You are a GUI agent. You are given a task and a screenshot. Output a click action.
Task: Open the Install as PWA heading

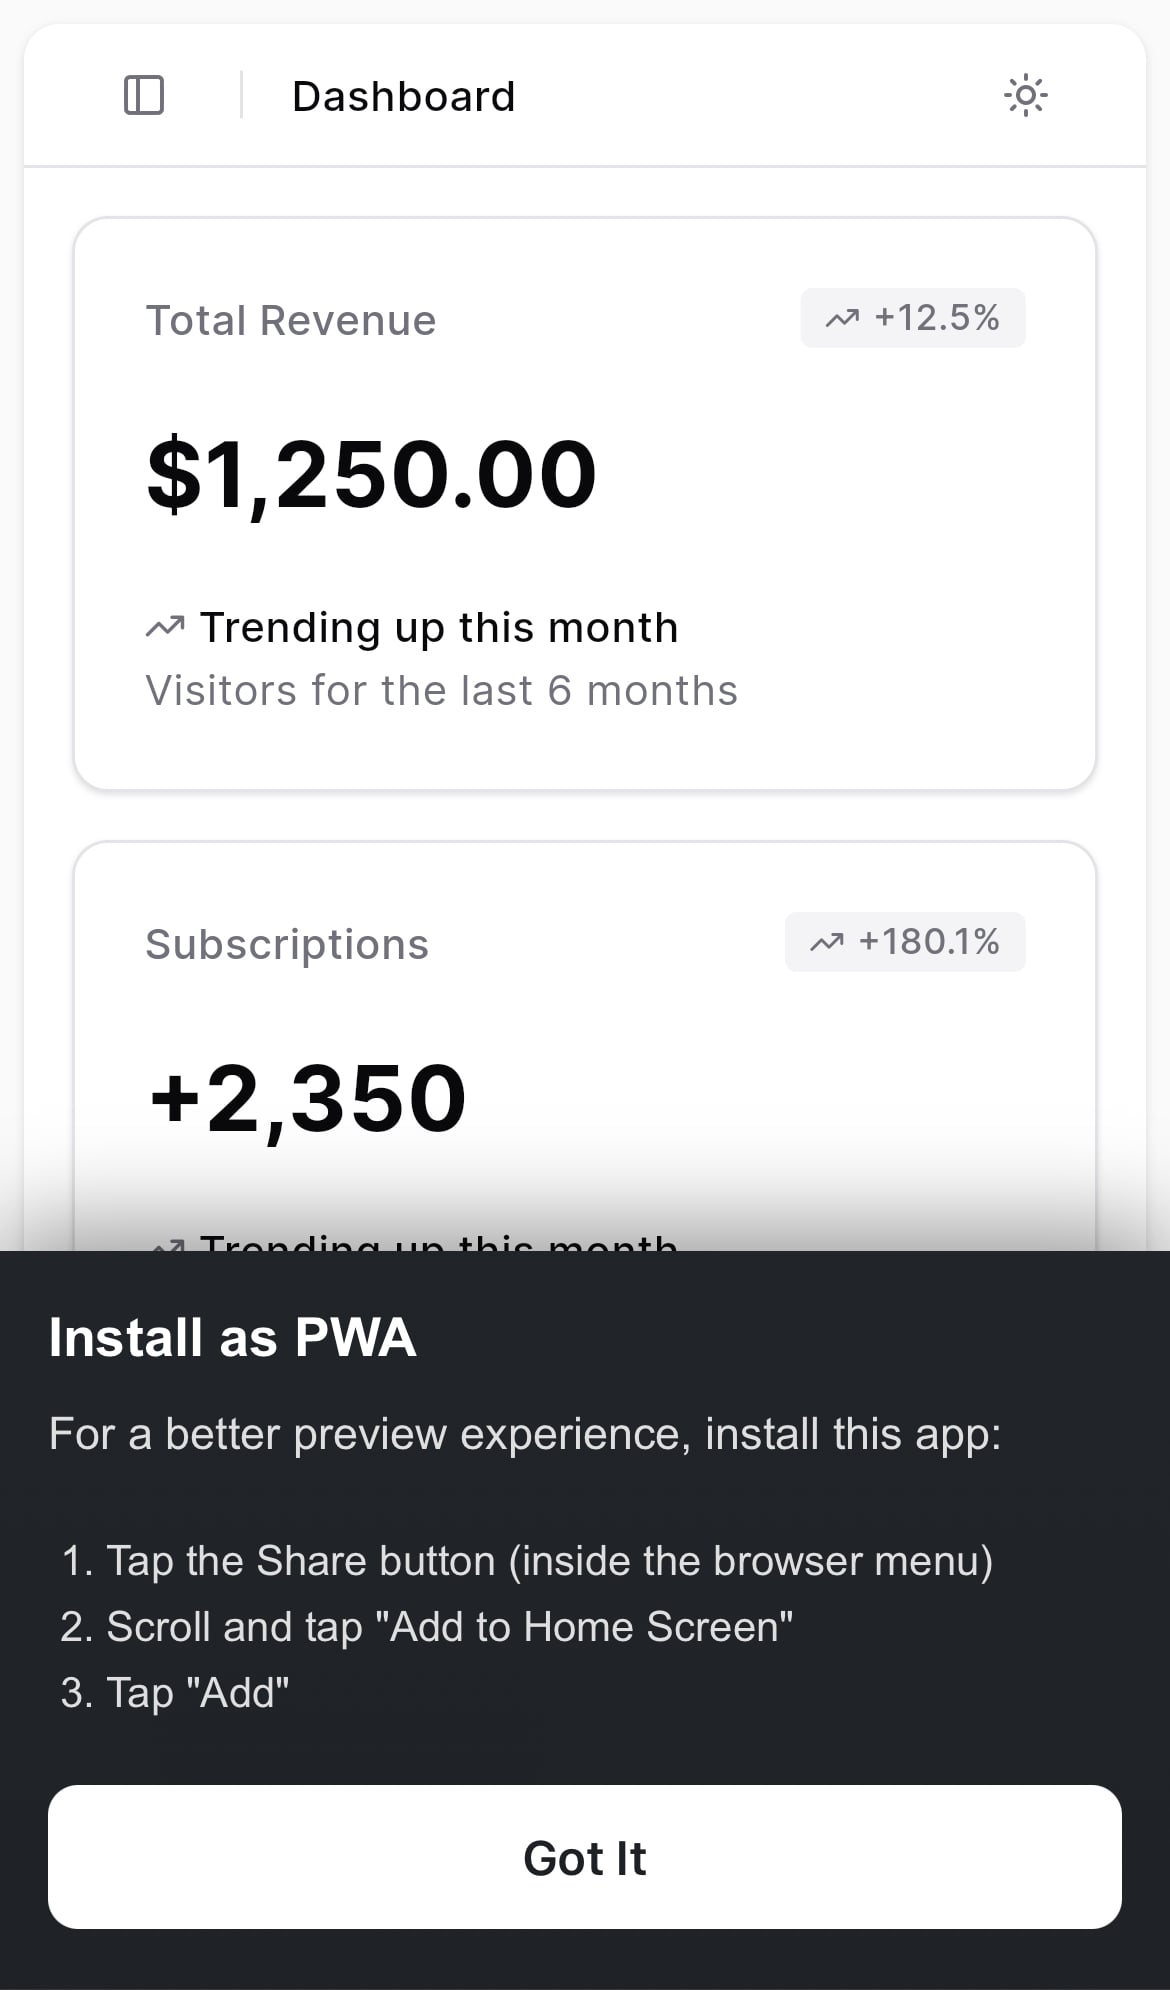(232, 1337)
